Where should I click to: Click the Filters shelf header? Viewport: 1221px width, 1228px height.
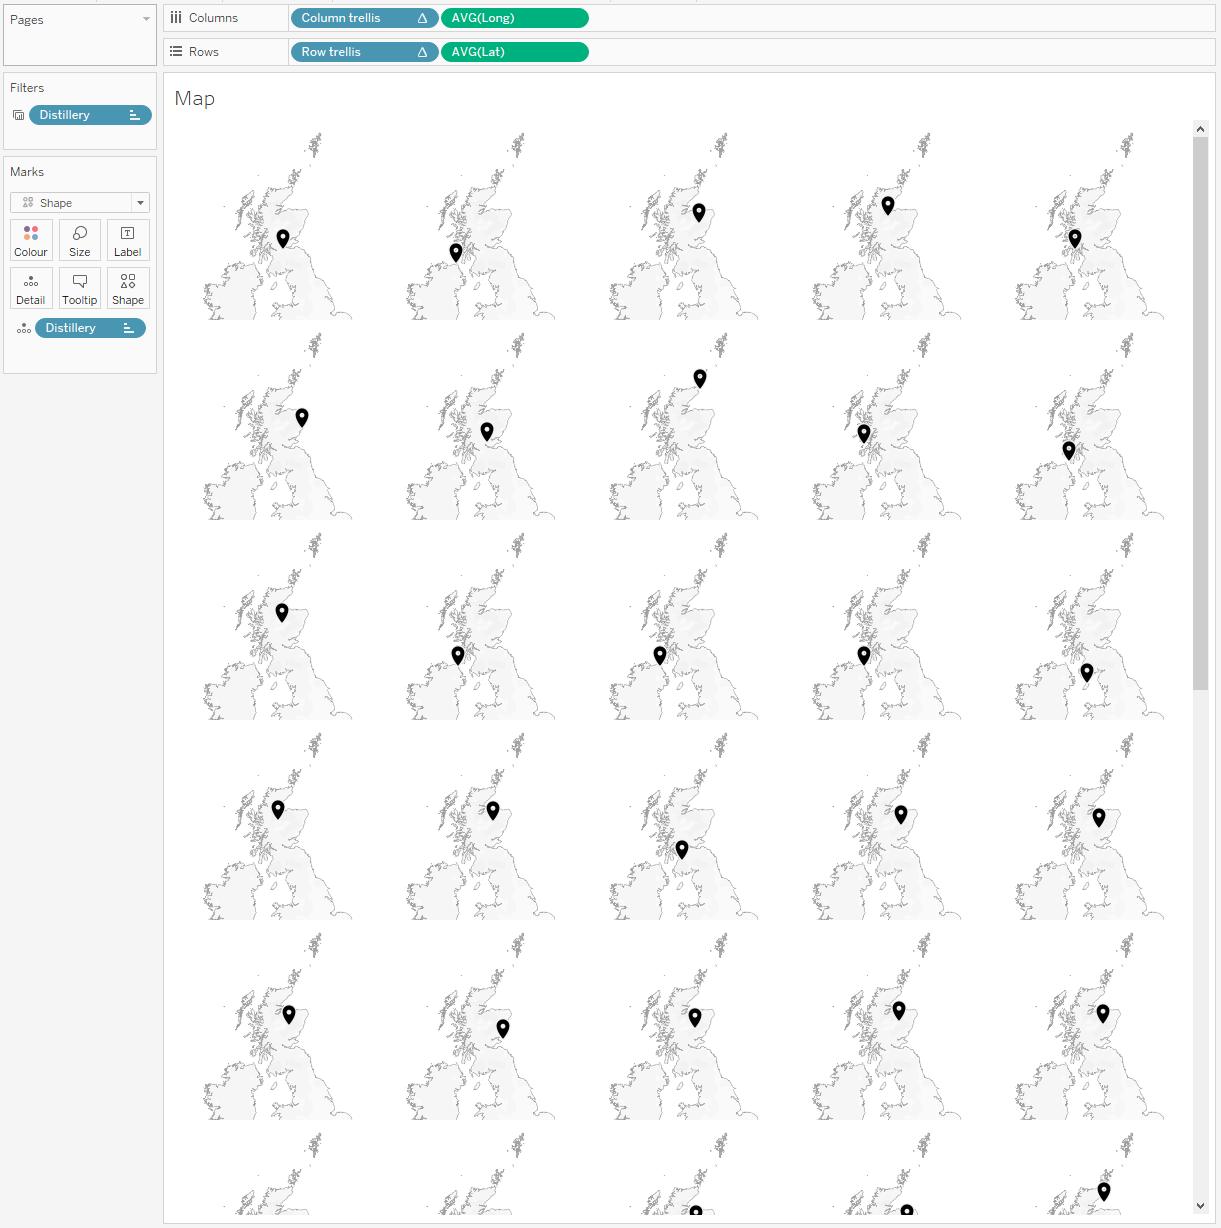click(x=27, y=88)
